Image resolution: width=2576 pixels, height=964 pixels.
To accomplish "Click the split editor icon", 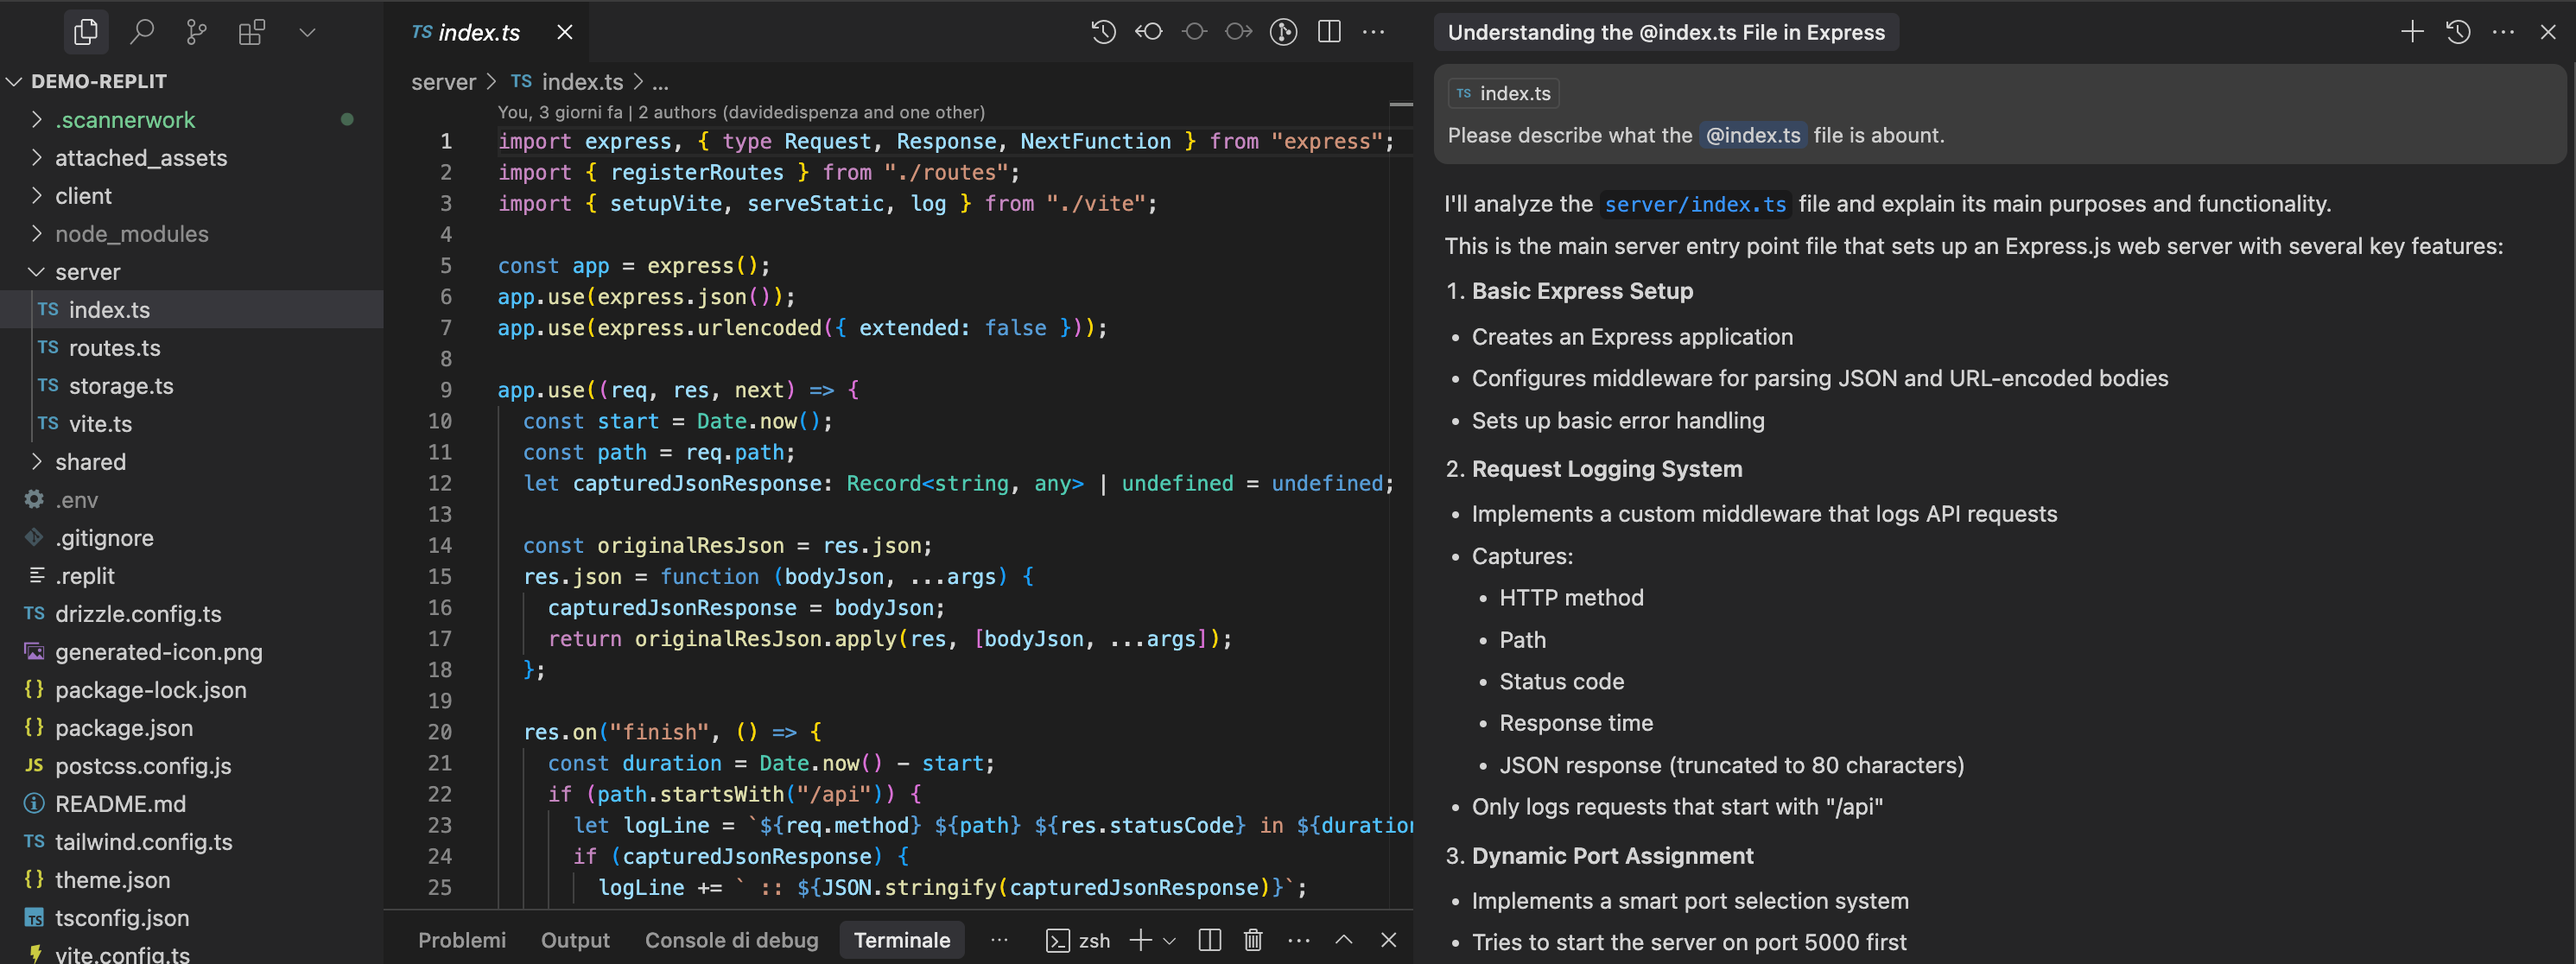I will point(1329,32).
